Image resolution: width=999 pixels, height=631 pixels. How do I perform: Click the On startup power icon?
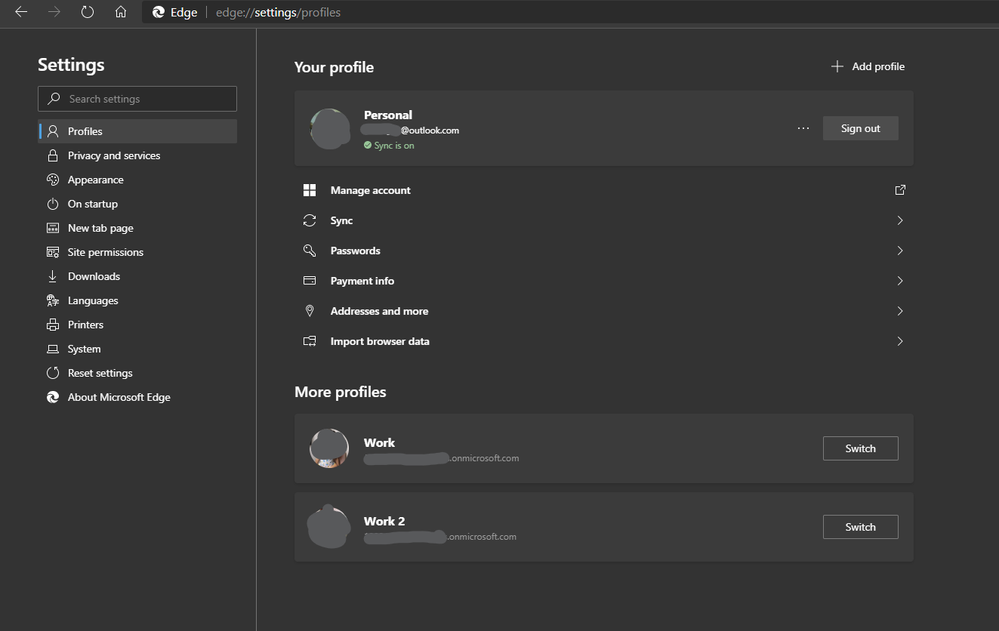pos(53,204)
